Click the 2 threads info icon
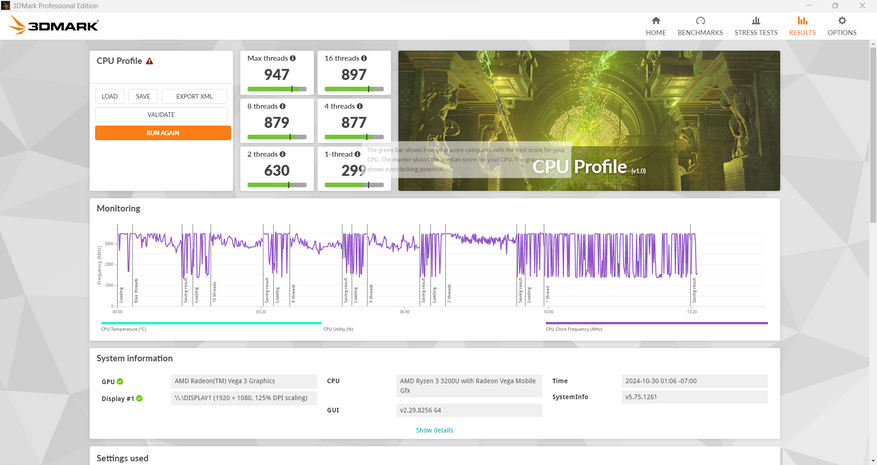Viewport: 877px width, 465px height. [282, 154]
